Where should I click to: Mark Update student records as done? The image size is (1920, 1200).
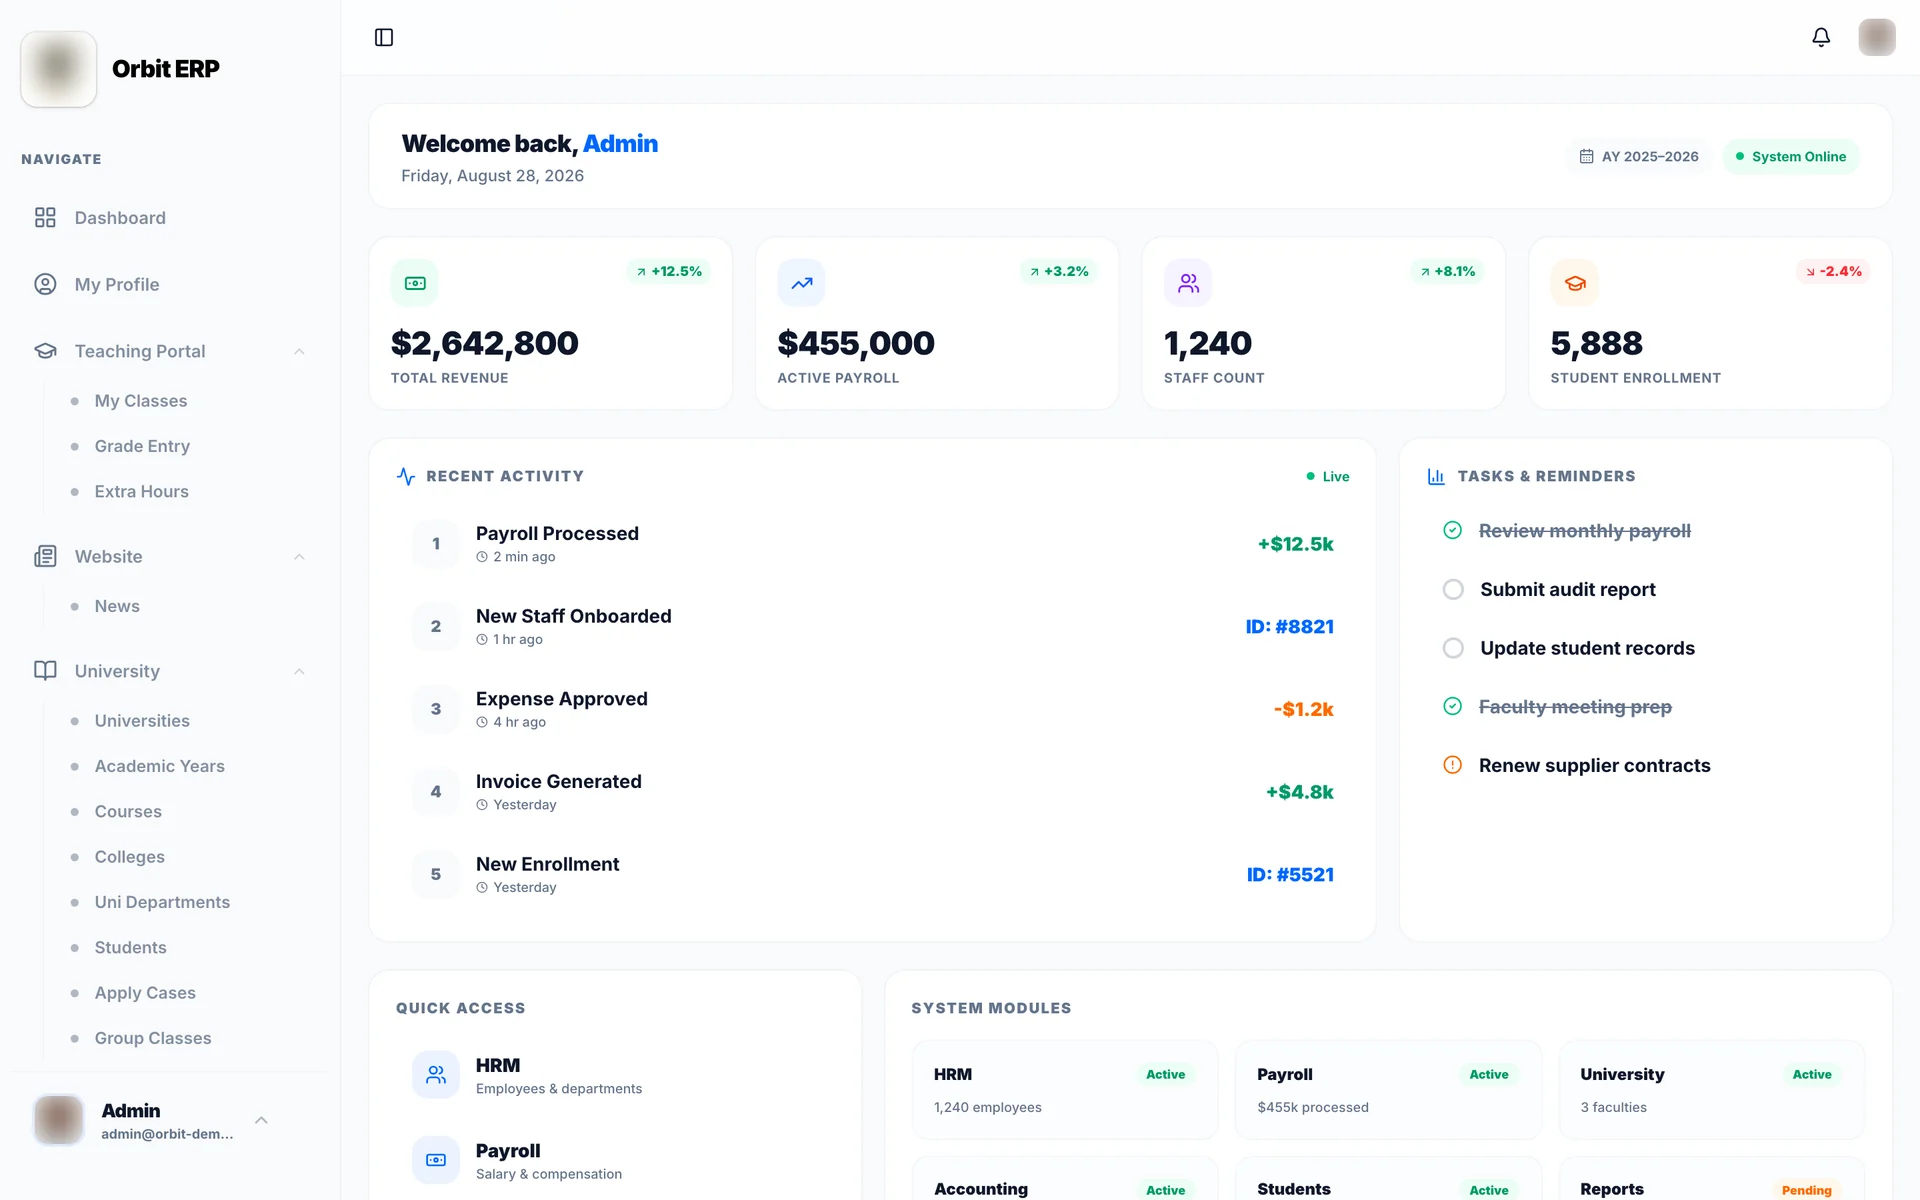click(x=1453, y=648)
